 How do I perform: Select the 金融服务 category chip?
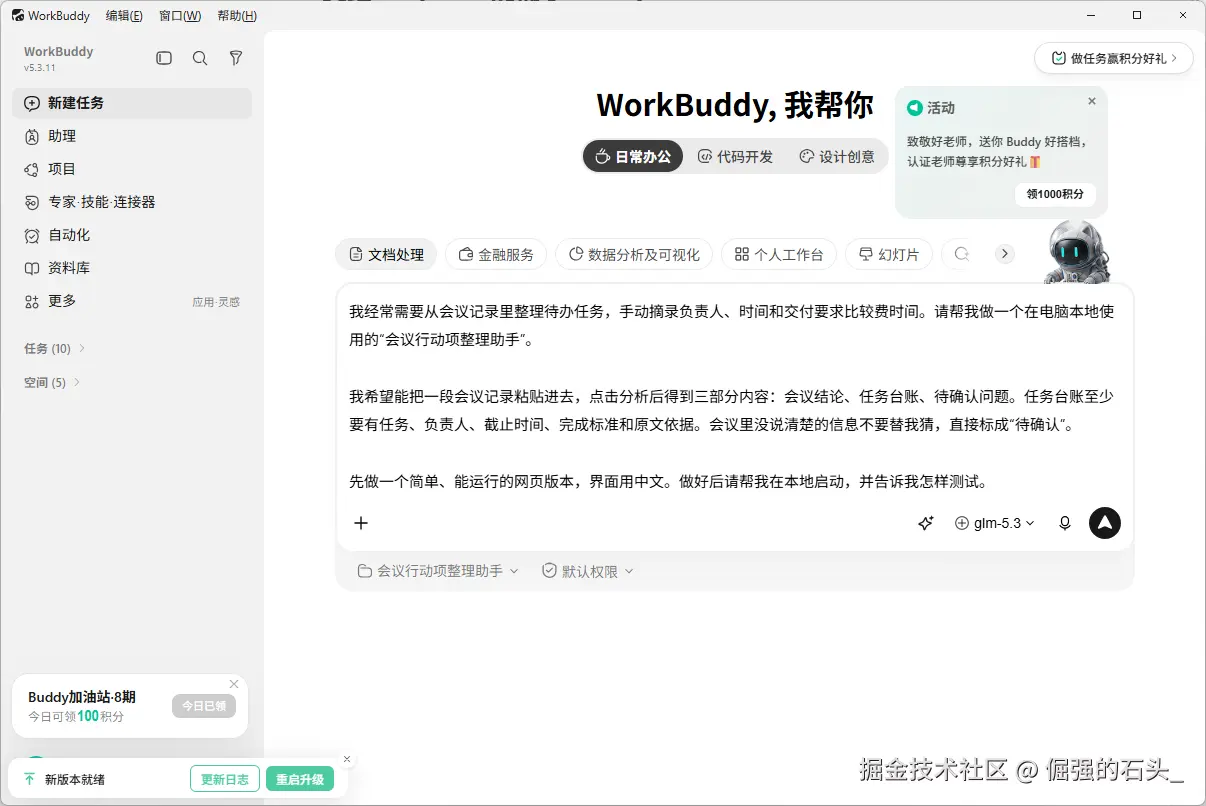[496, 254]
